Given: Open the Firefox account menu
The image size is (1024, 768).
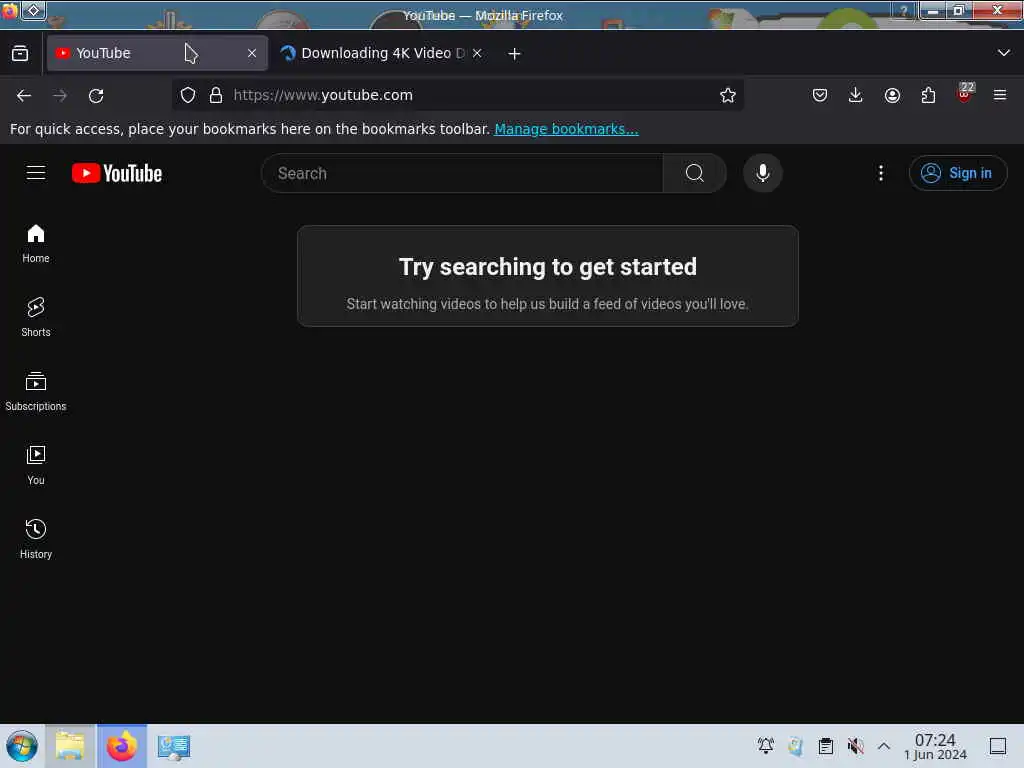Looking at the screenshot, I should pyautogui.click(x=892, y=95).
